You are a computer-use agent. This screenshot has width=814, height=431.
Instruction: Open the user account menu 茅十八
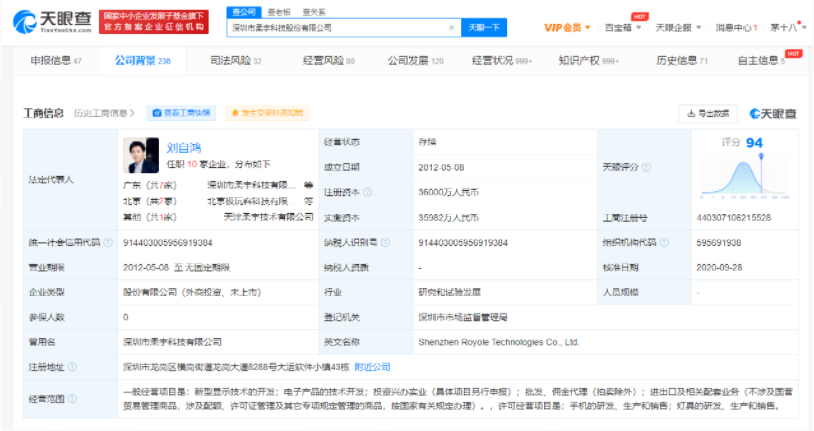(x=788, y=28)
